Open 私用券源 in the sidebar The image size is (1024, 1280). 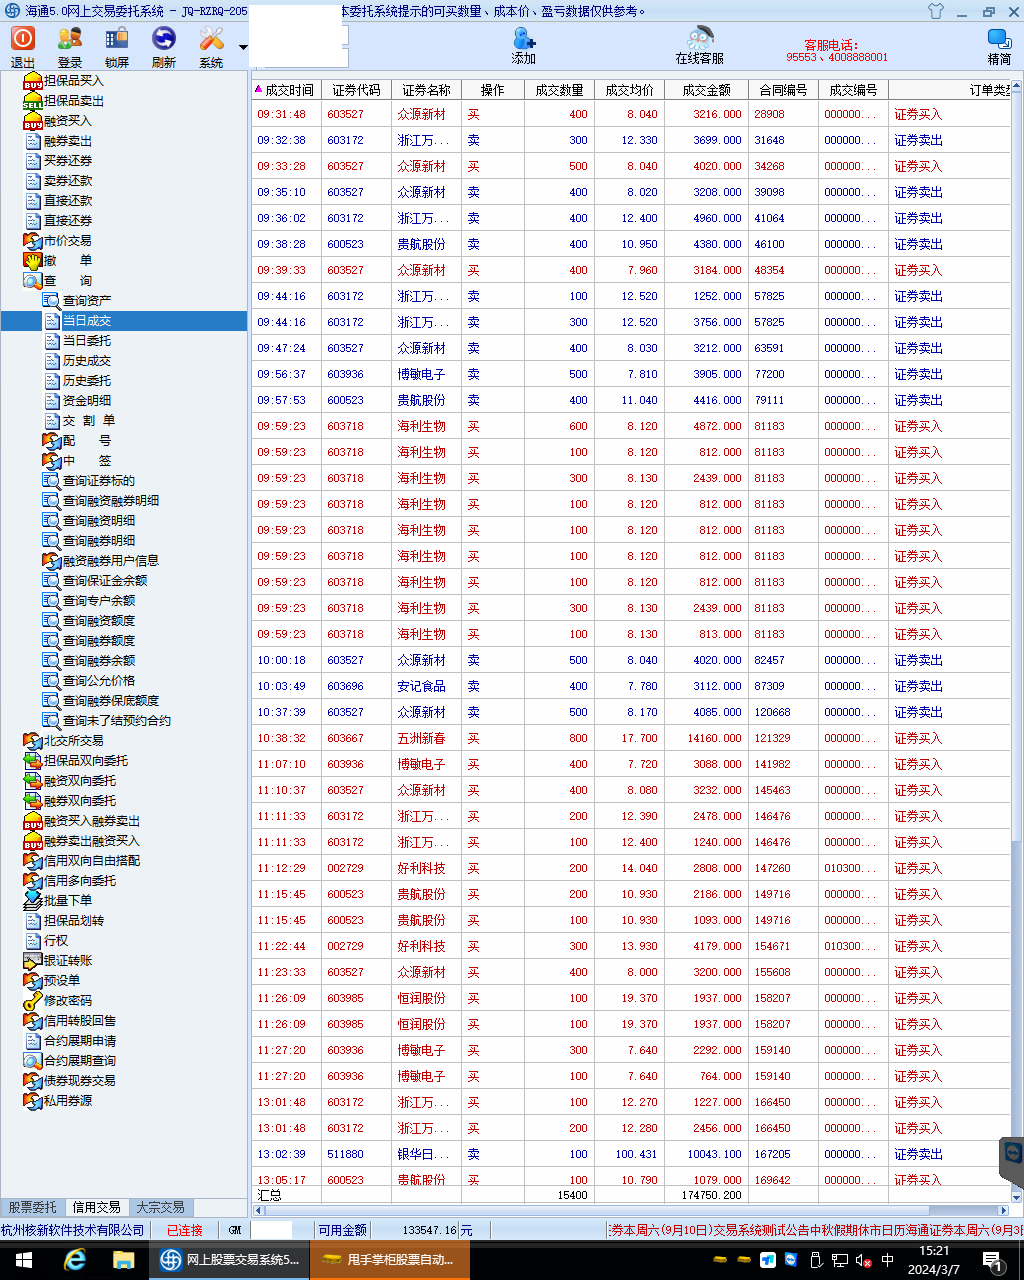pos(67,1100)
